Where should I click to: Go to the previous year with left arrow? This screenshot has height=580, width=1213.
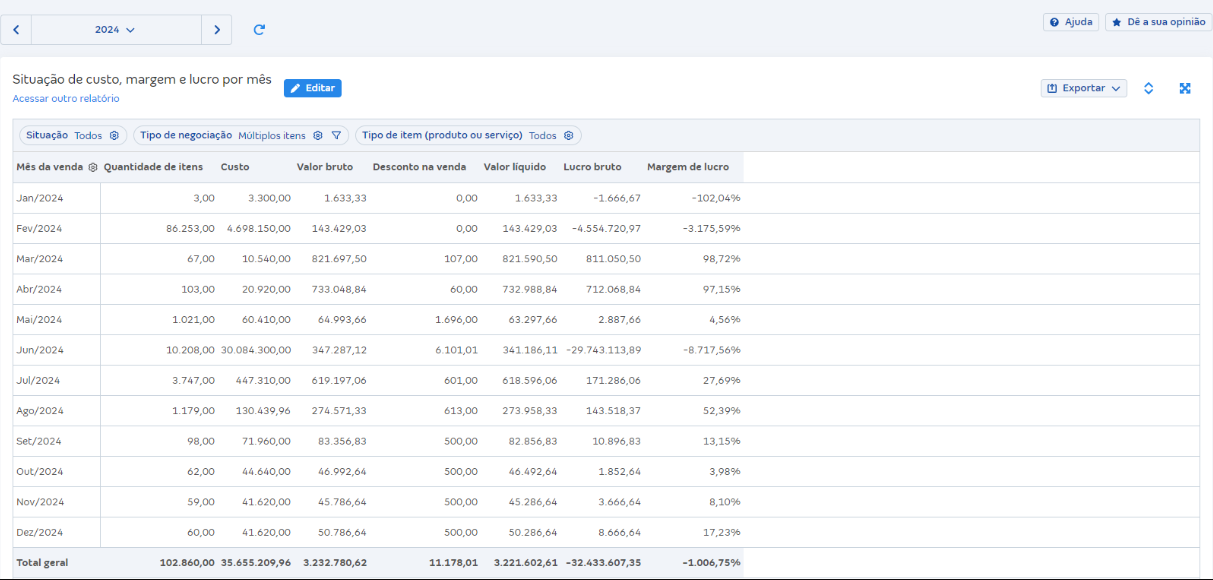16,30
